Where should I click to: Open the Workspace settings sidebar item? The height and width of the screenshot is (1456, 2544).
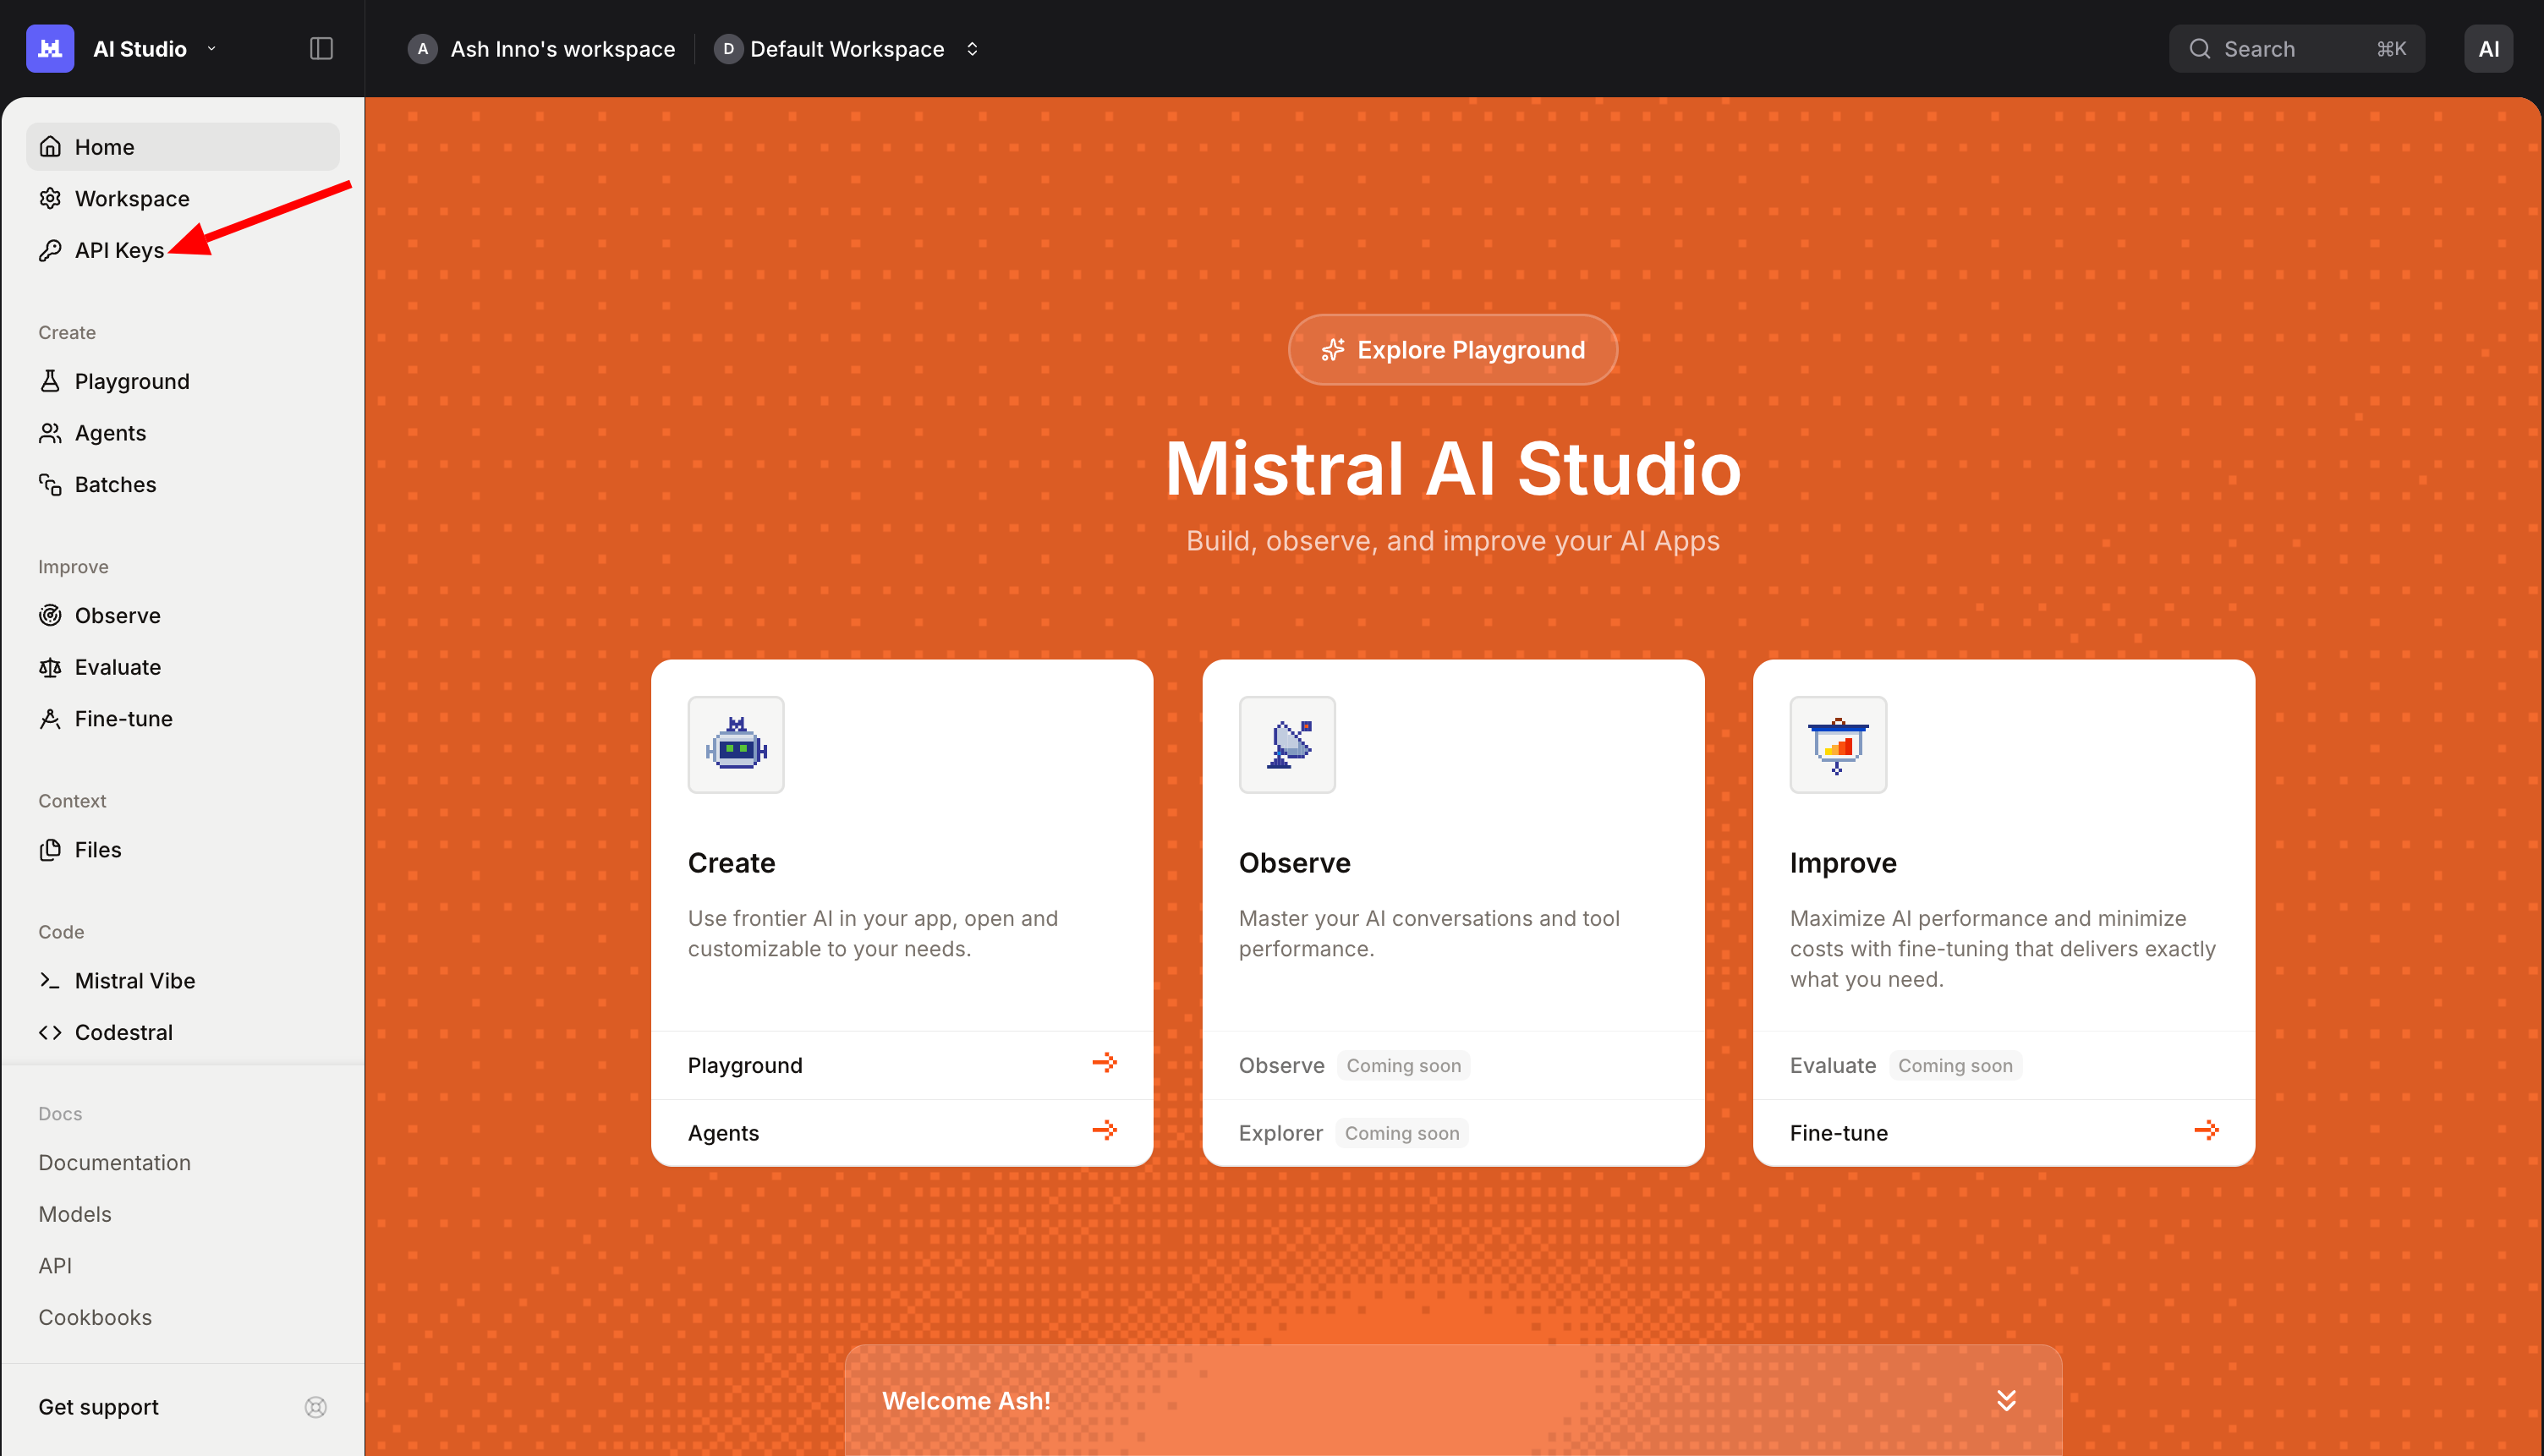click(x=131, y=198)
